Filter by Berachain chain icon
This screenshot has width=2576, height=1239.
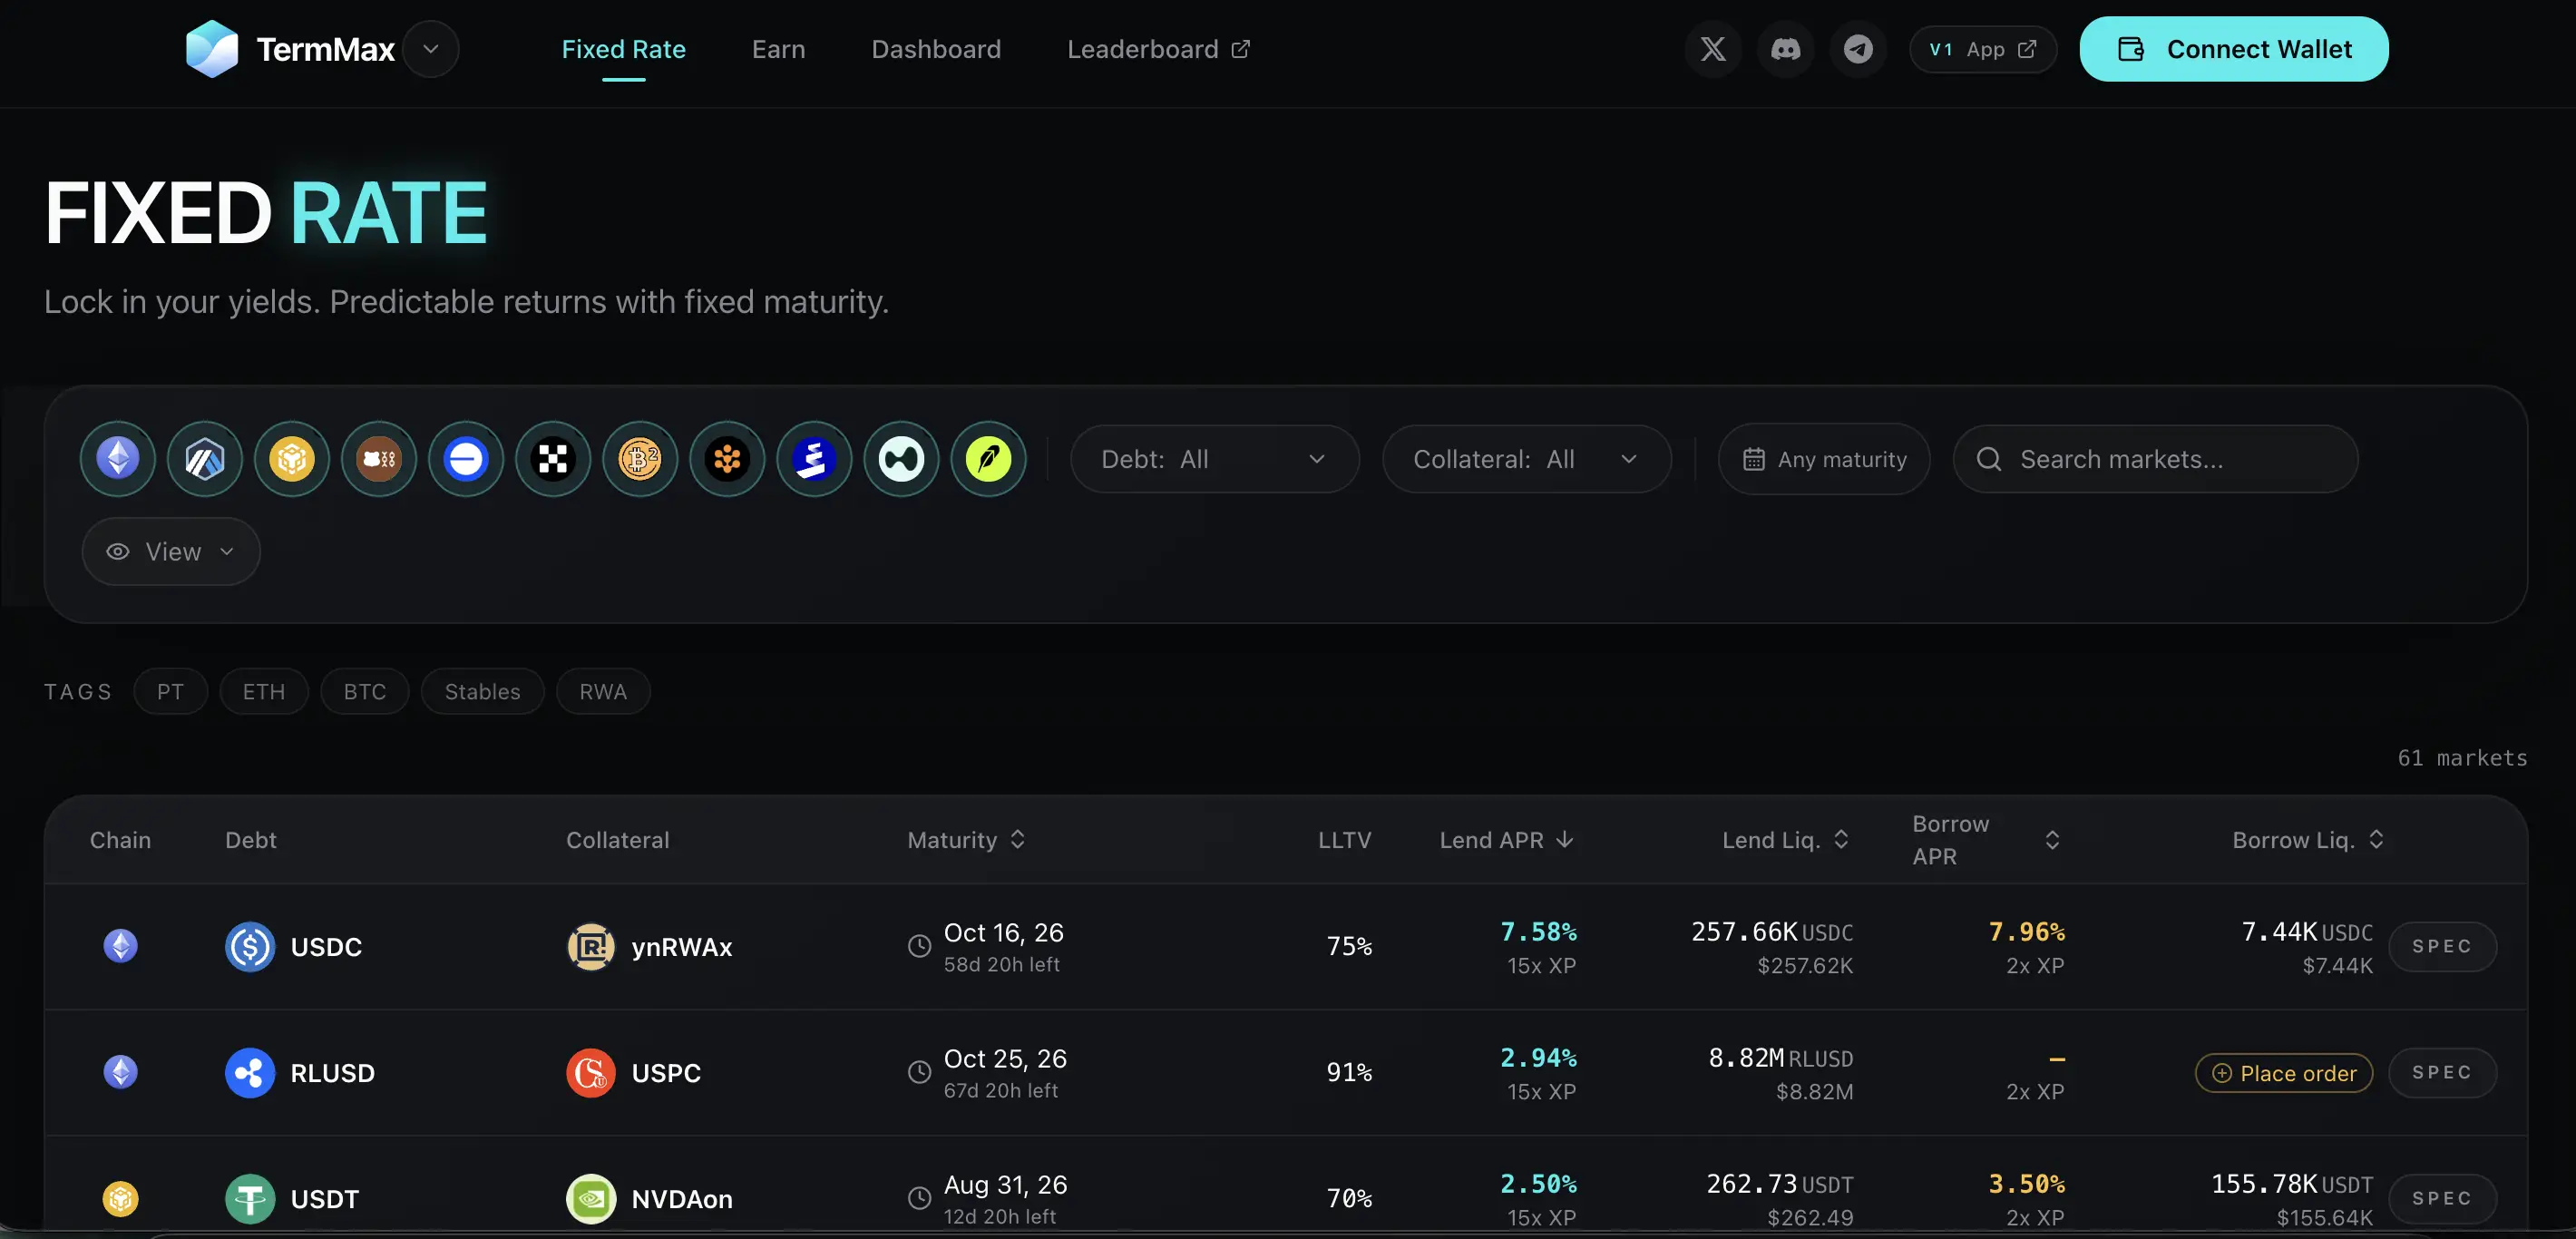click(379, 459)
